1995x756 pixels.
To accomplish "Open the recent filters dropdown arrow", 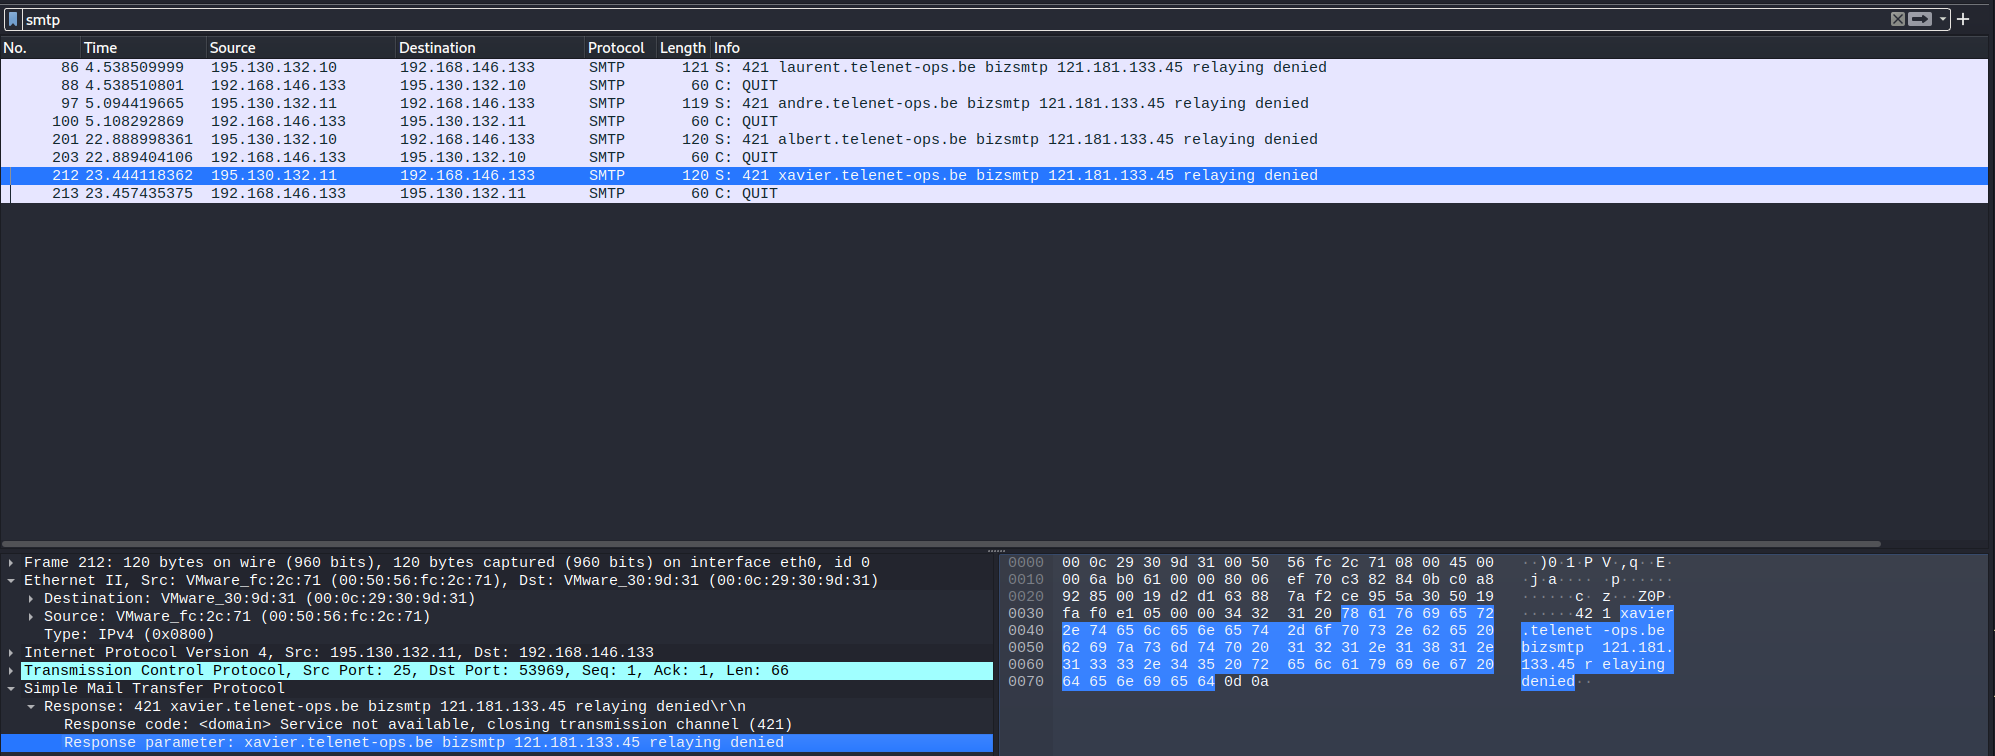I will (1942, 19).
